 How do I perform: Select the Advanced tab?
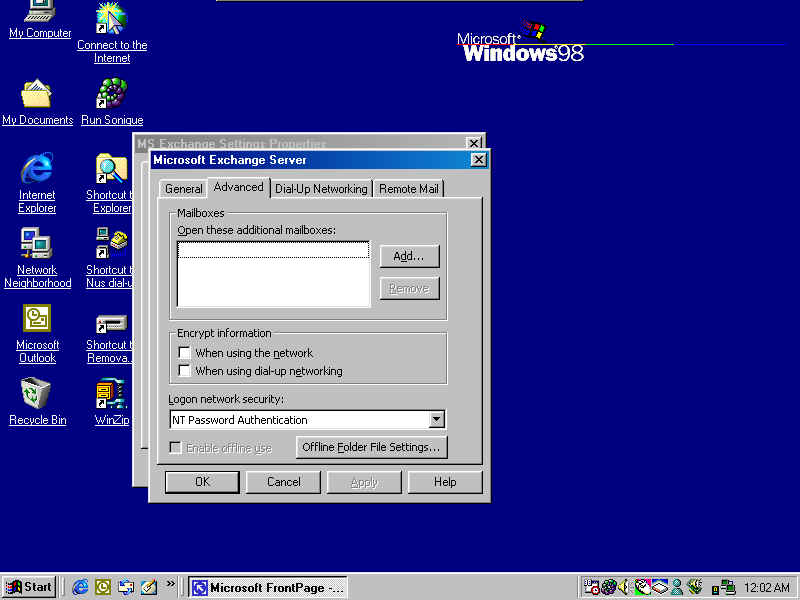point(238,187)
